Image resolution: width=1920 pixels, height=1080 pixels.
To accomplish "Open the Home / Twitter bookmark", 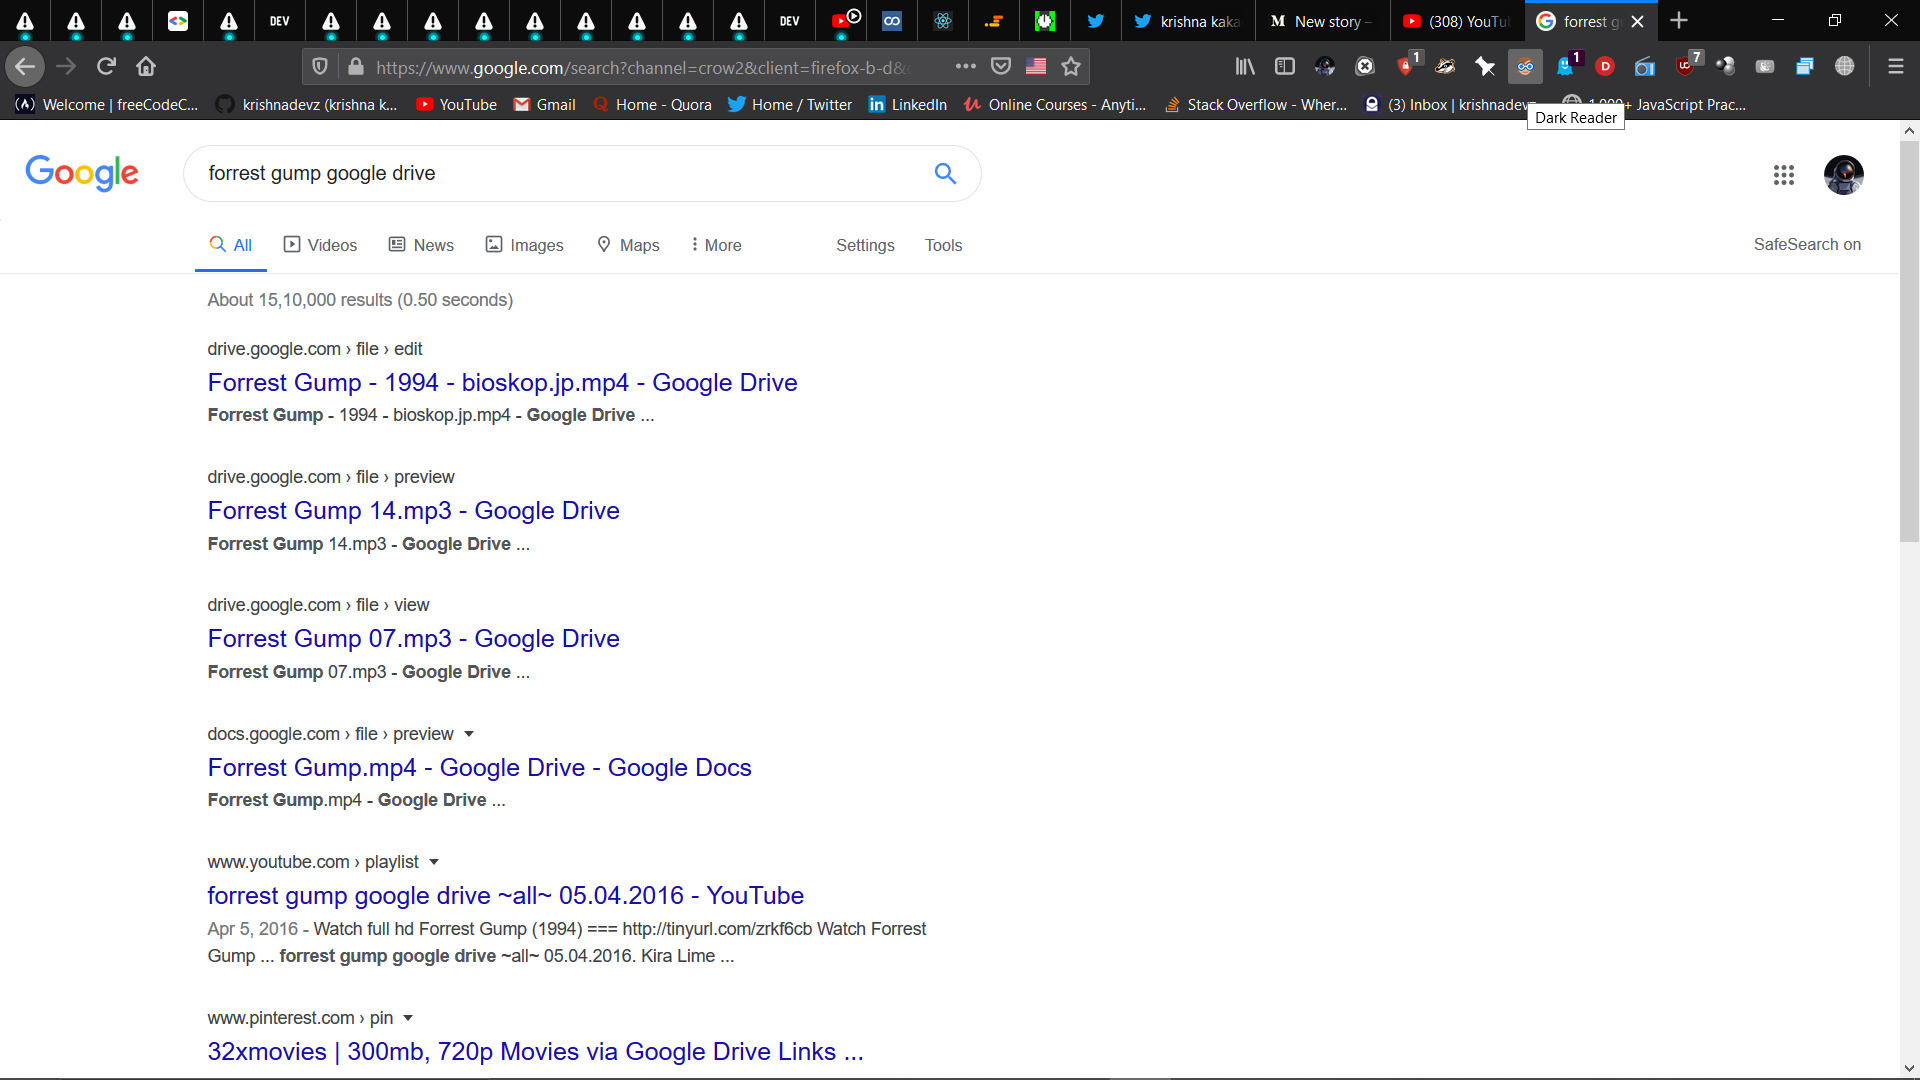I will click(790, 104).
